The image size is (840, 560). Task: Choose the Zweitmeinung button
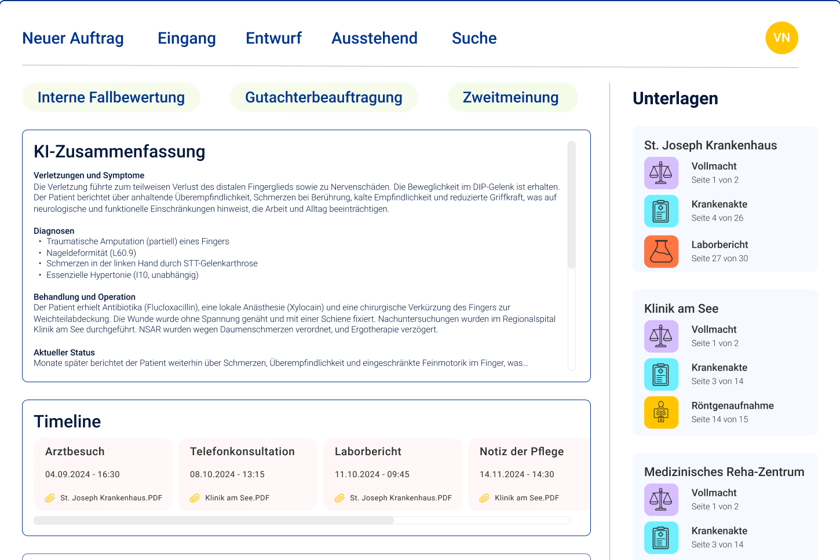[513, 98]
